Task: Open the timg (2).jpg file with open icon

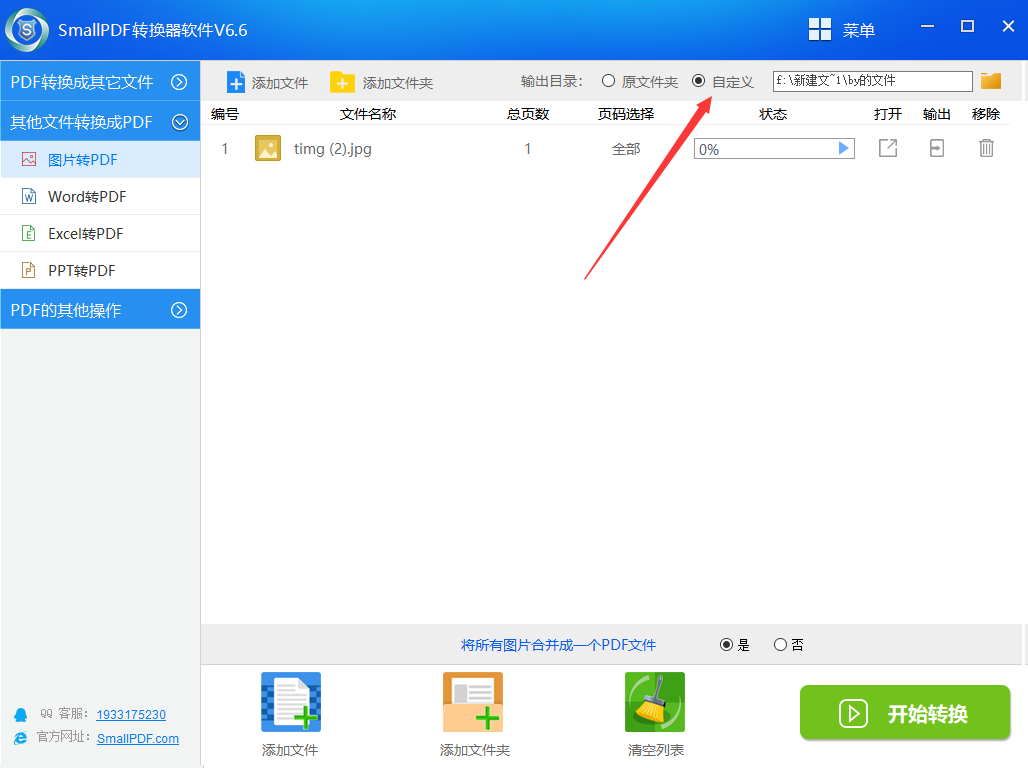Action: coord(888,148)
